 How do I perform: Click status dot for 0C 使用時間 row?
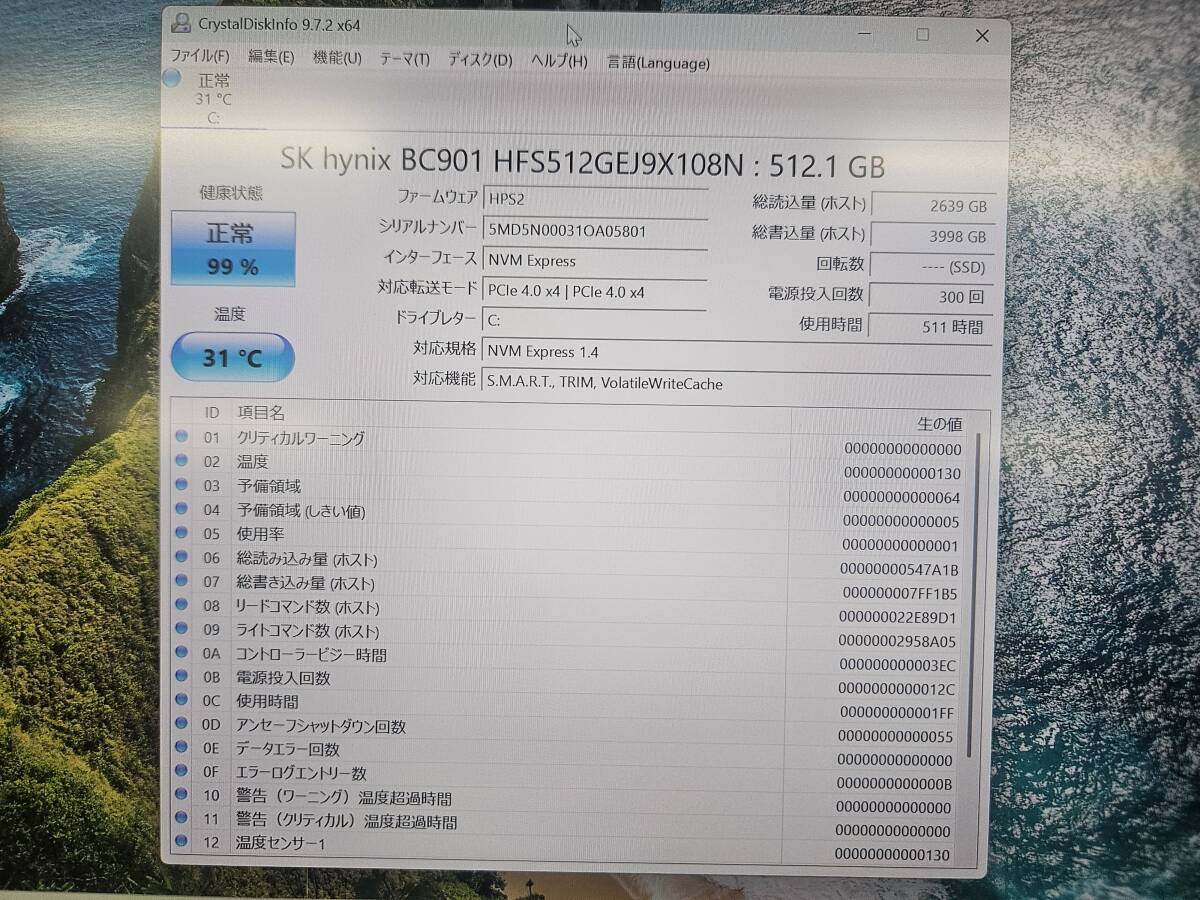point(182,699)
